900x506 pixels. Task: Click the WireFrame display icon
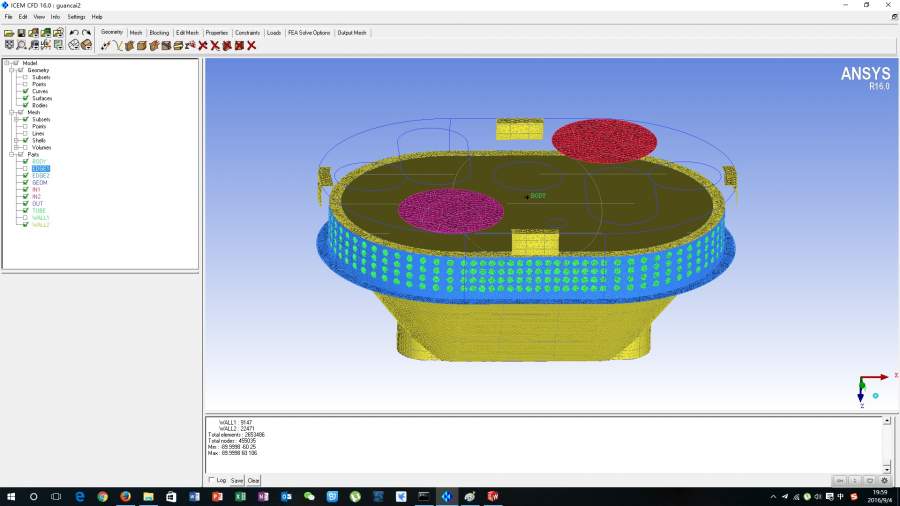click(74, 45)
